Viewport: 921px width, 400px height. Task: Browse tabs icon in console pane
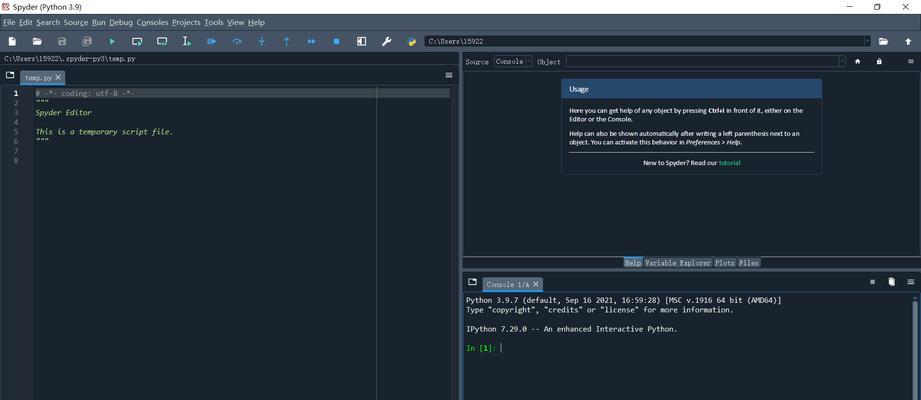tap(472, 283)
